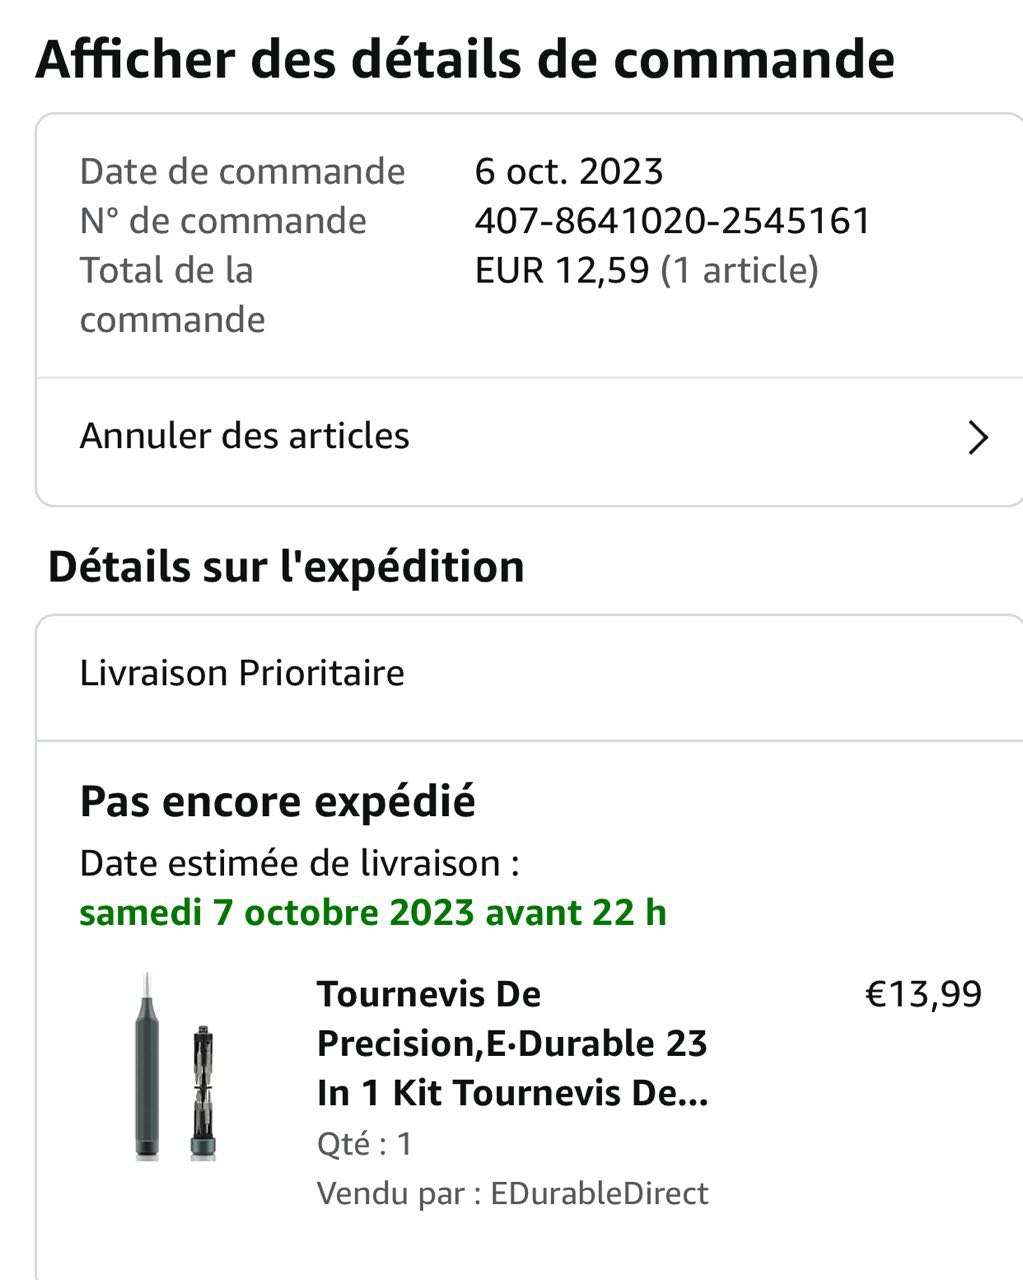Click the Date de commande label
The width and height of the screenshot is (1023, 1280).
[x=242, y=171]
